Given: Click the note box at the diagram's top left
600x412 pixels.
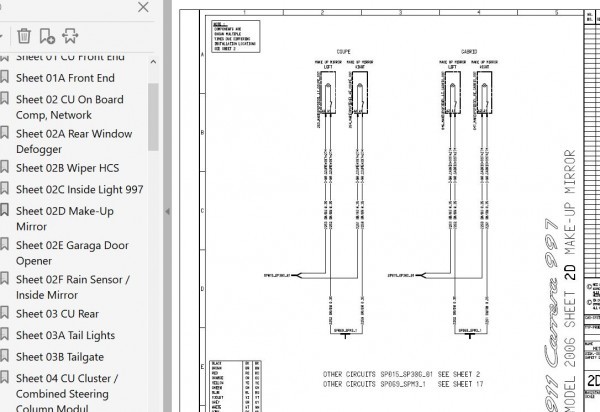Looking at the screenshot, I should [235, 36].
